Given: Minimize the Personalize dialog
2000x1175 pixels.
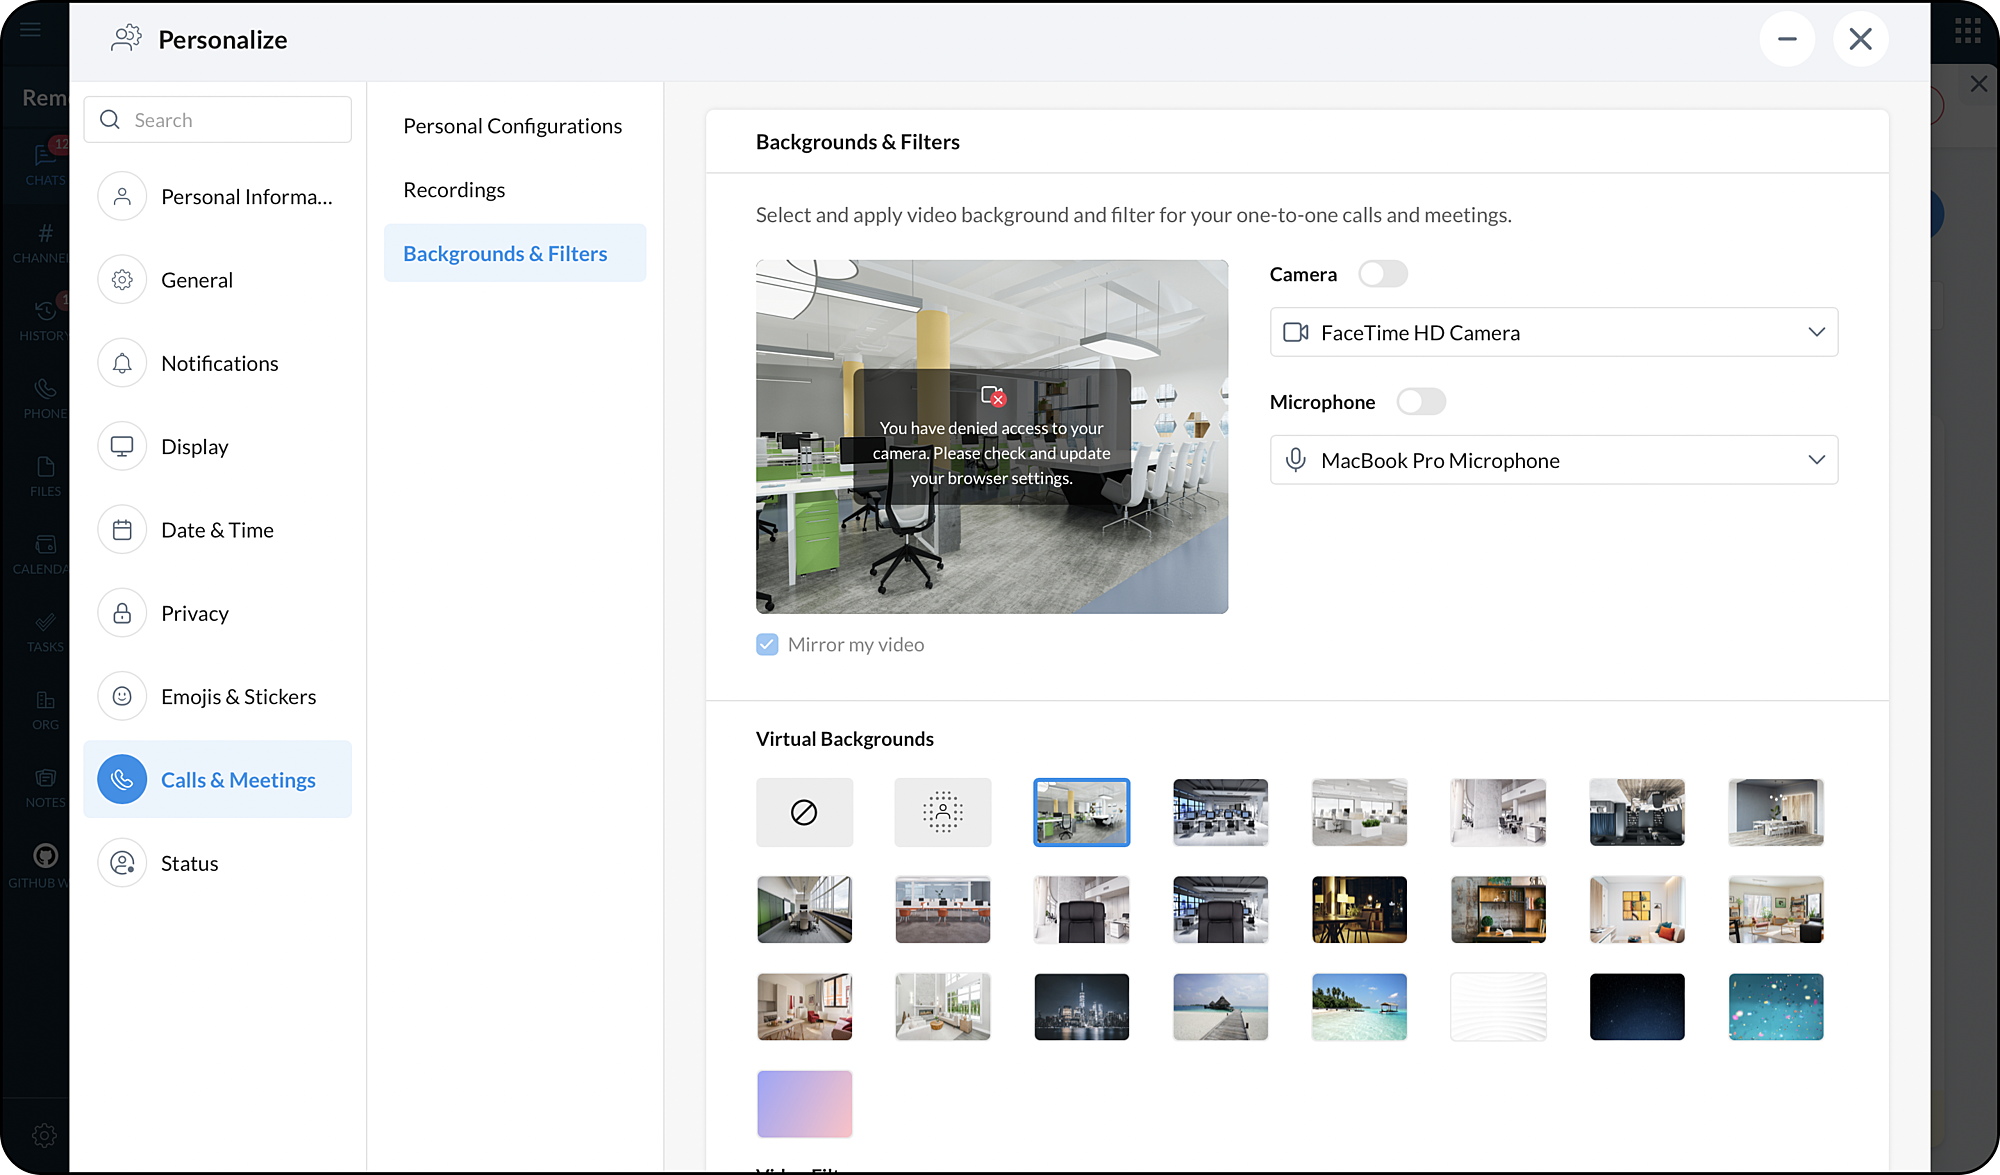Looking at the screenshot, I should pos(1787,39).
